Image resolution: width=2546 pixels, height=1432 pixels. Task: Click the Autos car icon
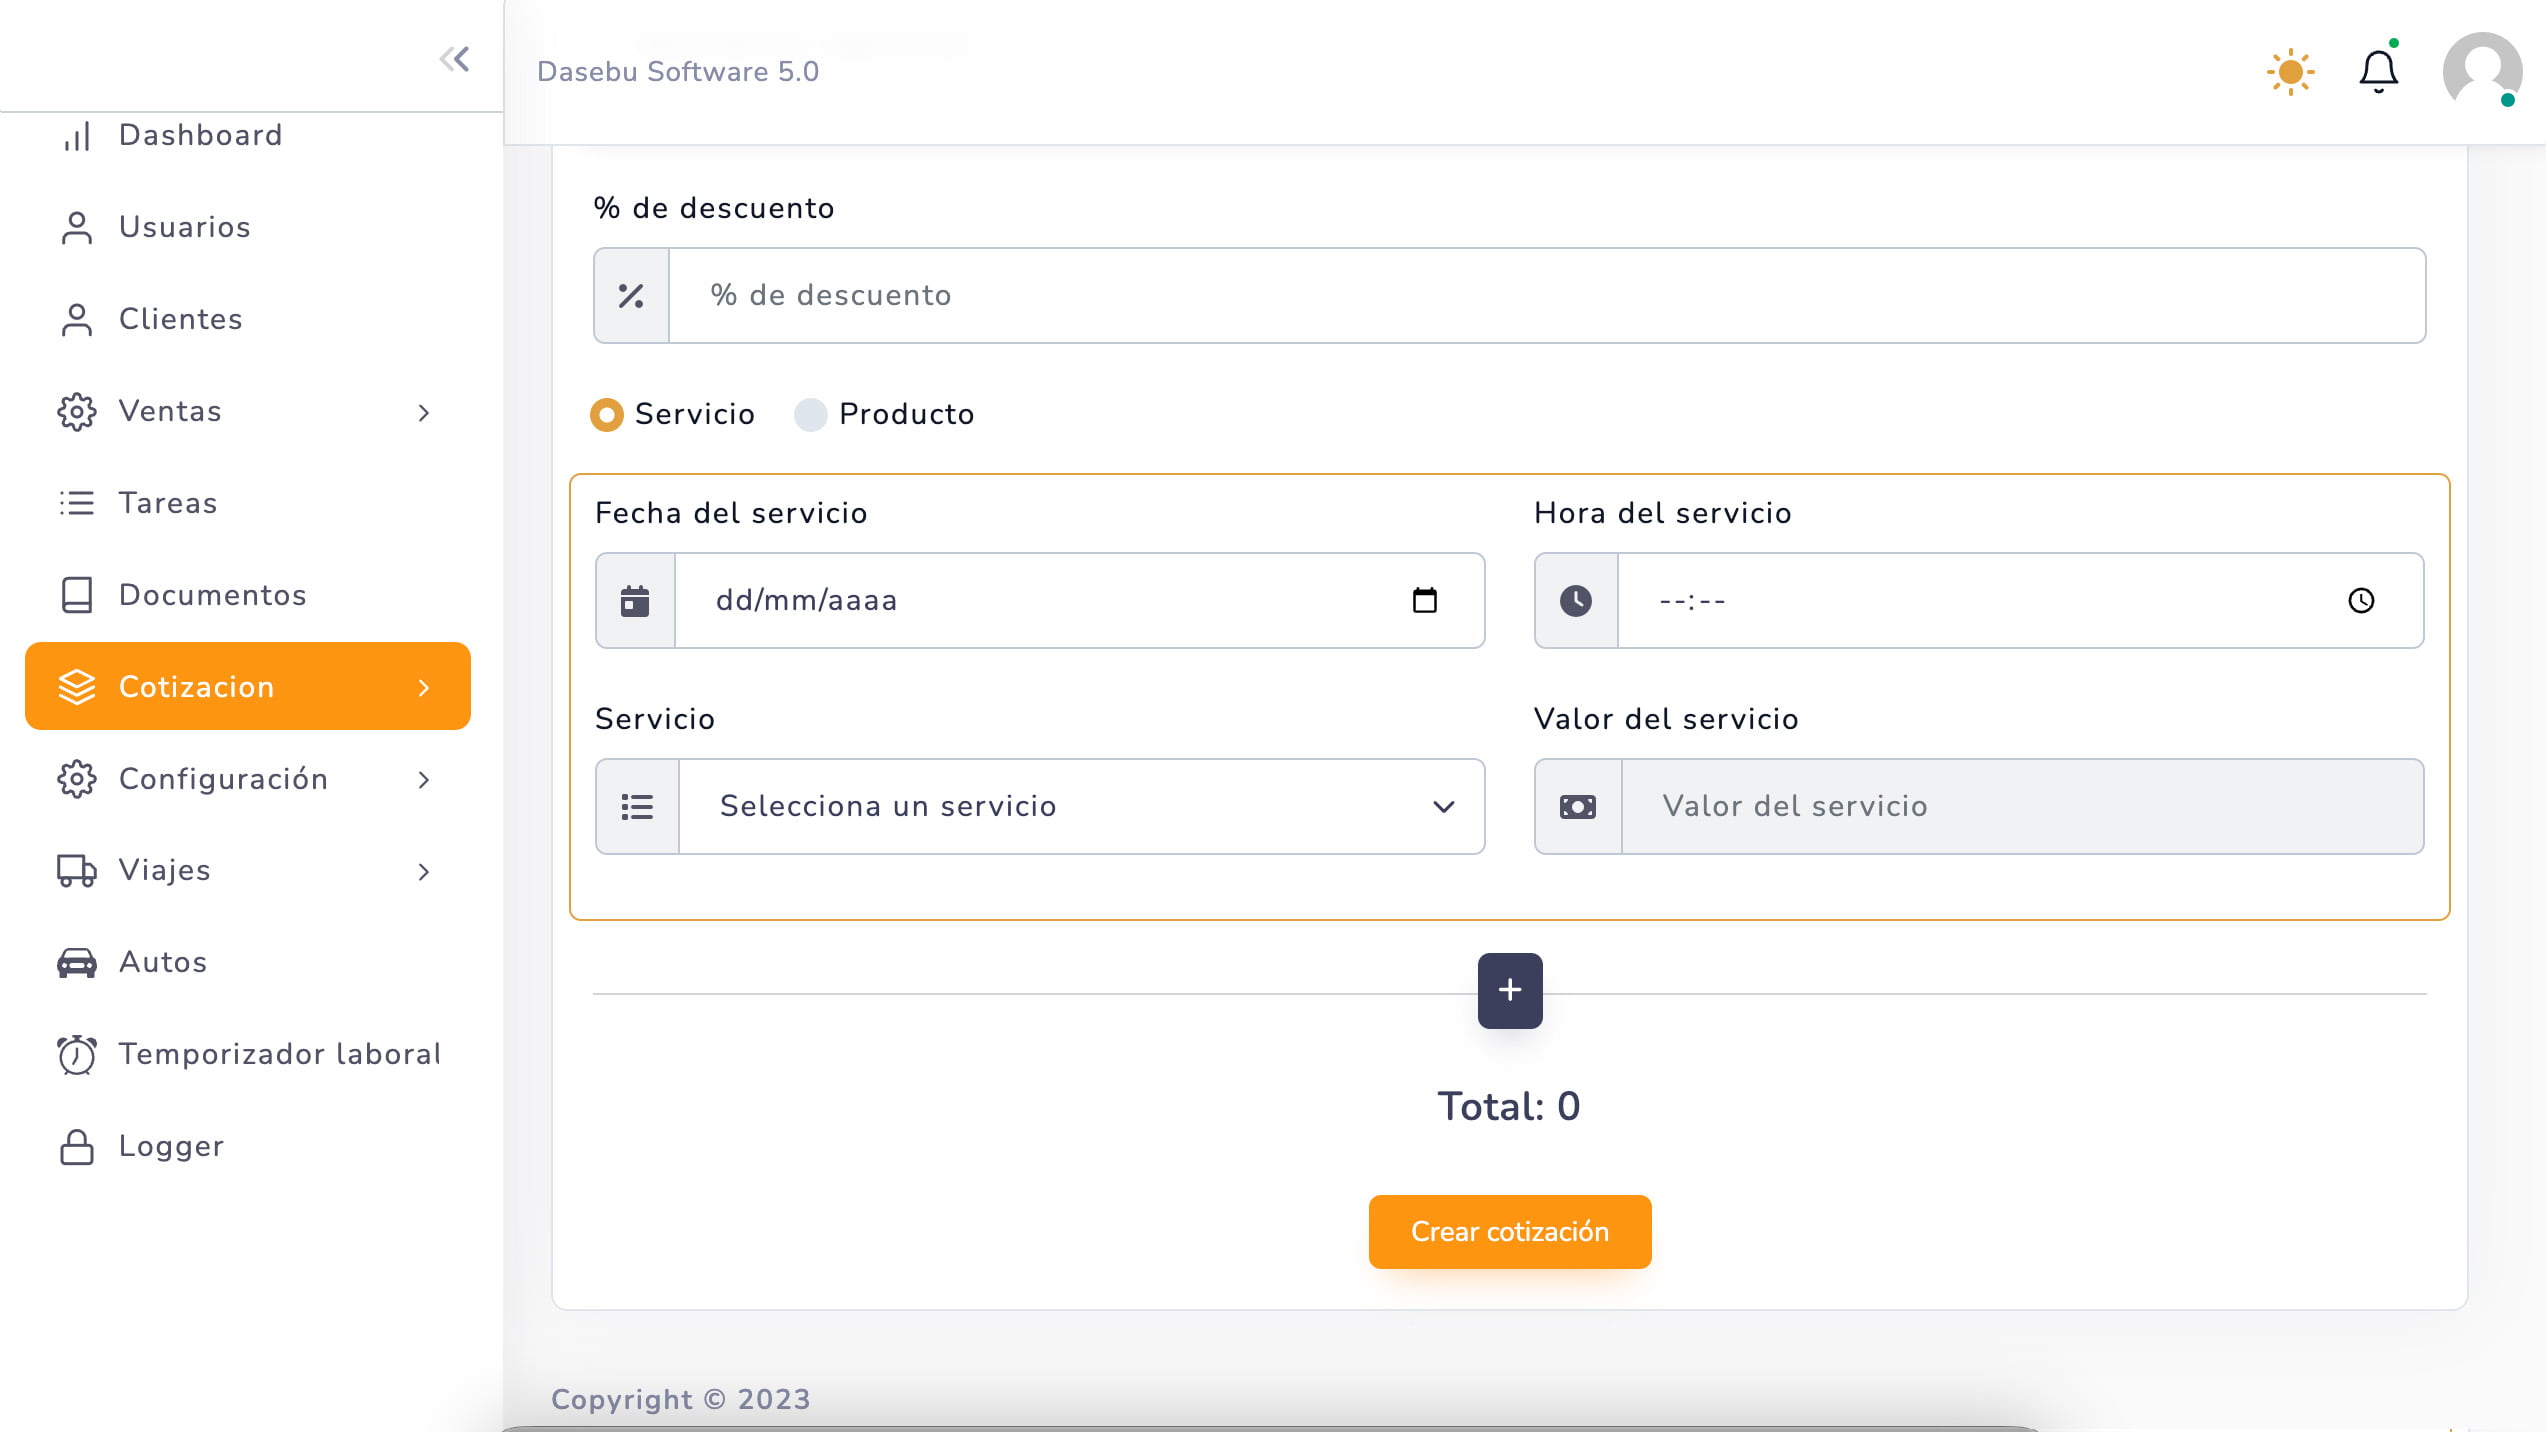[77, 963]
